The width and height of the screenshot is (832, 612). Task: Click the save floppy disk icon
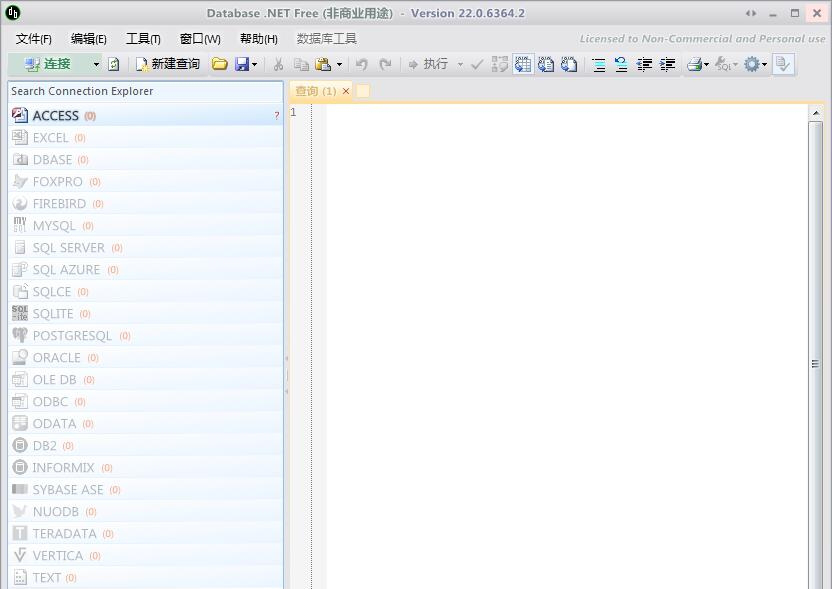pos(242,64)
